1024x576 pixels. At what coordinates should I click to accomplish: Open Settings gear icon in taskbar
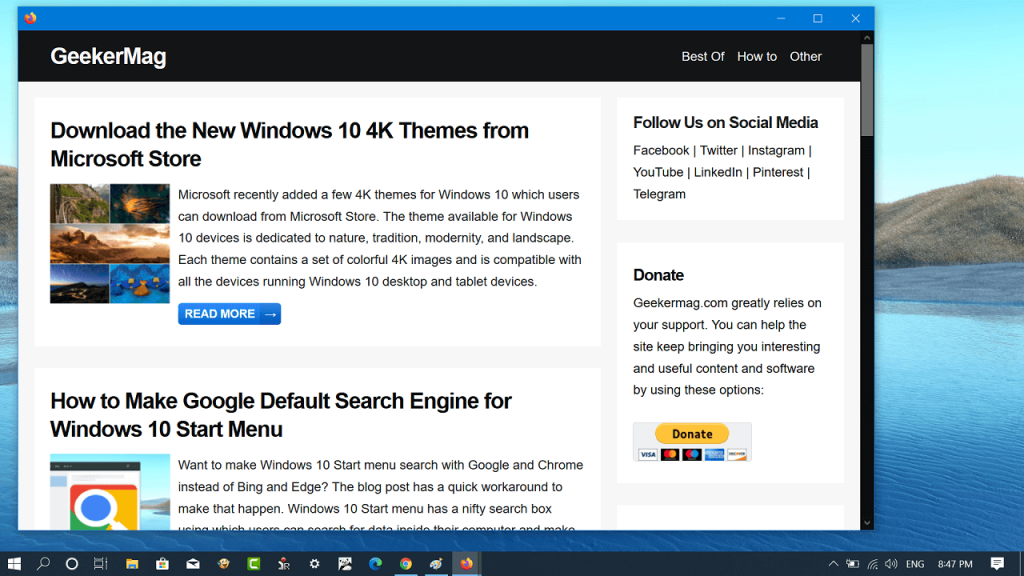coord(314,564)
